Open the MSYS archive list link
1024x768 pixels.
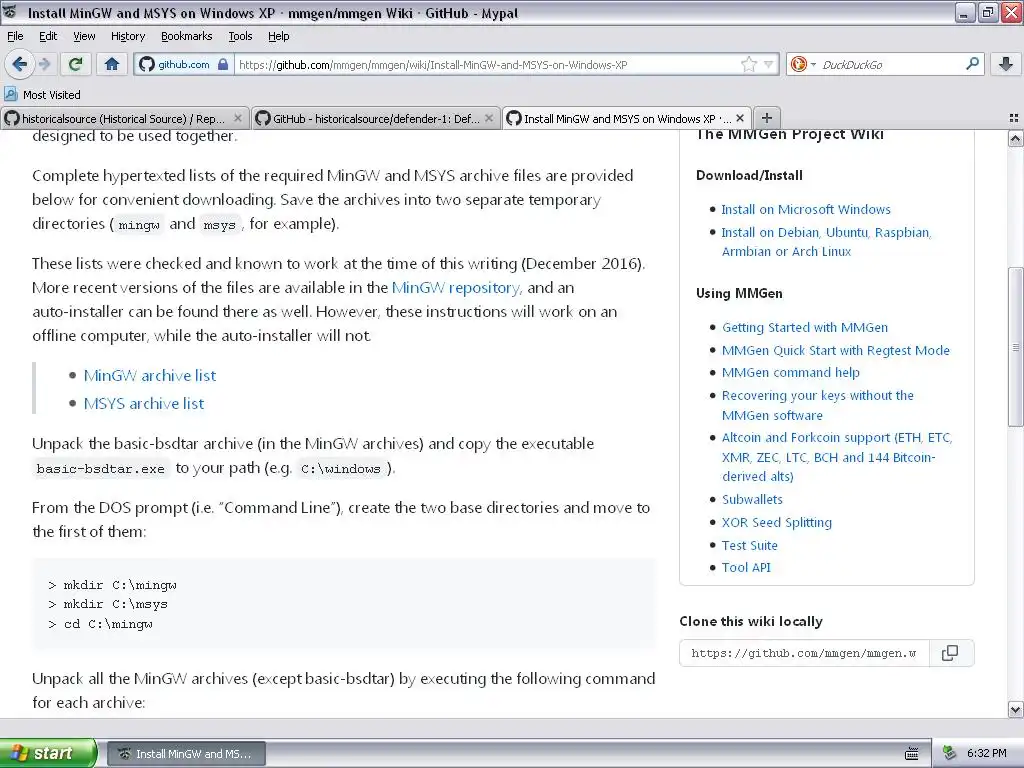(x=144, y=404)
